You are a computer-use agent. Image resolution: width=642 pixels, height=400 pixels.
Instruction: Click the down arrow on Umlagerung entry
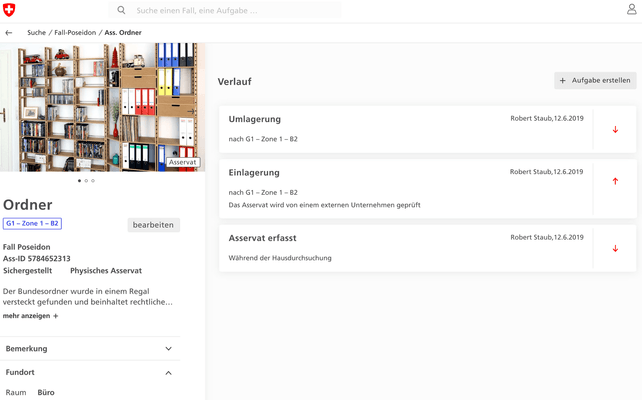(x=615, y=130)
